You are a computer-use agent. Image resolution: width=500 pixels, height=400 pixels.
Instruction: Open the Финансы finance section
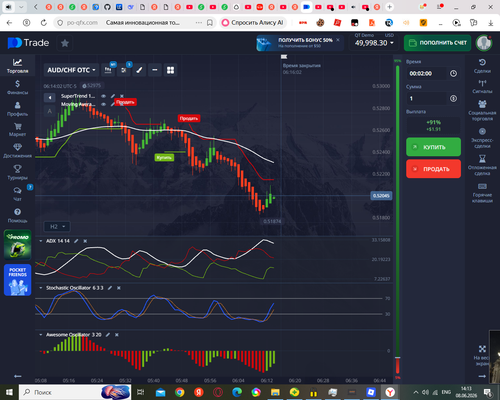click(x=17, y=87)
